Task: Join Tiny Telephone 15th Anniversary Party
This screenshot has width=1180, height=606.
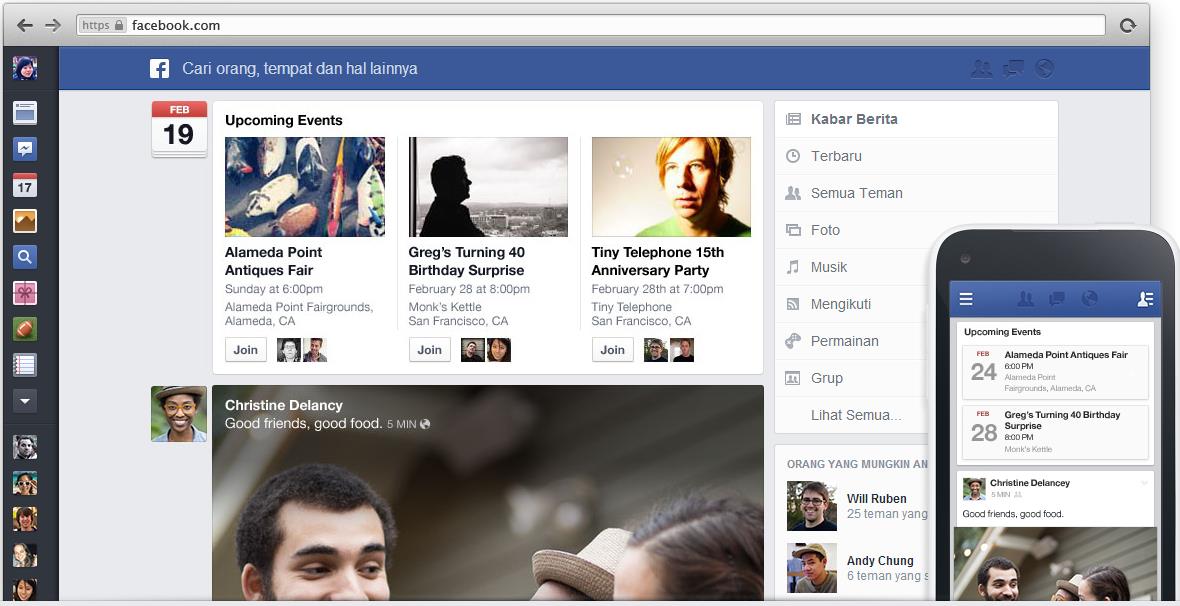Action: point(613,350)
